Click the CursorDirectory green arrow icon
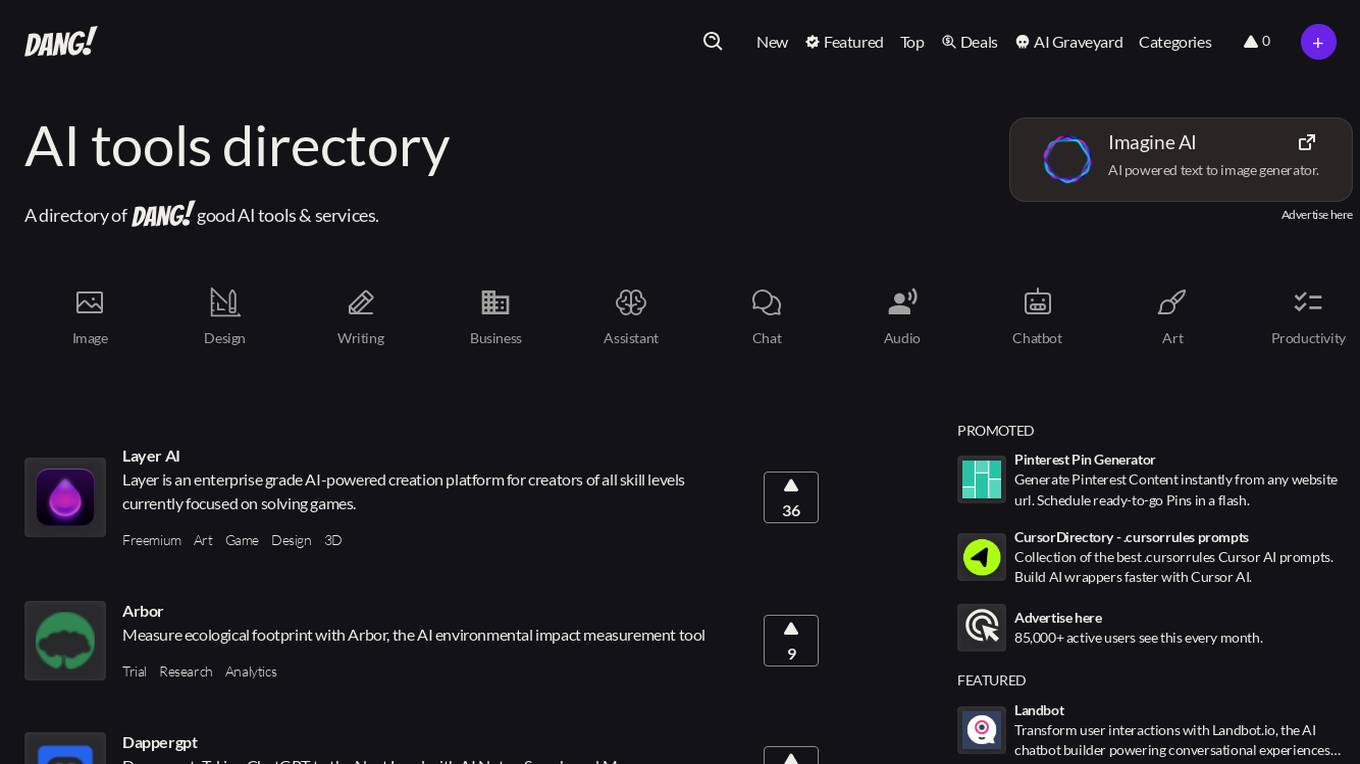The width and height of the screenshot is (1360, 764). click(982, 557)
